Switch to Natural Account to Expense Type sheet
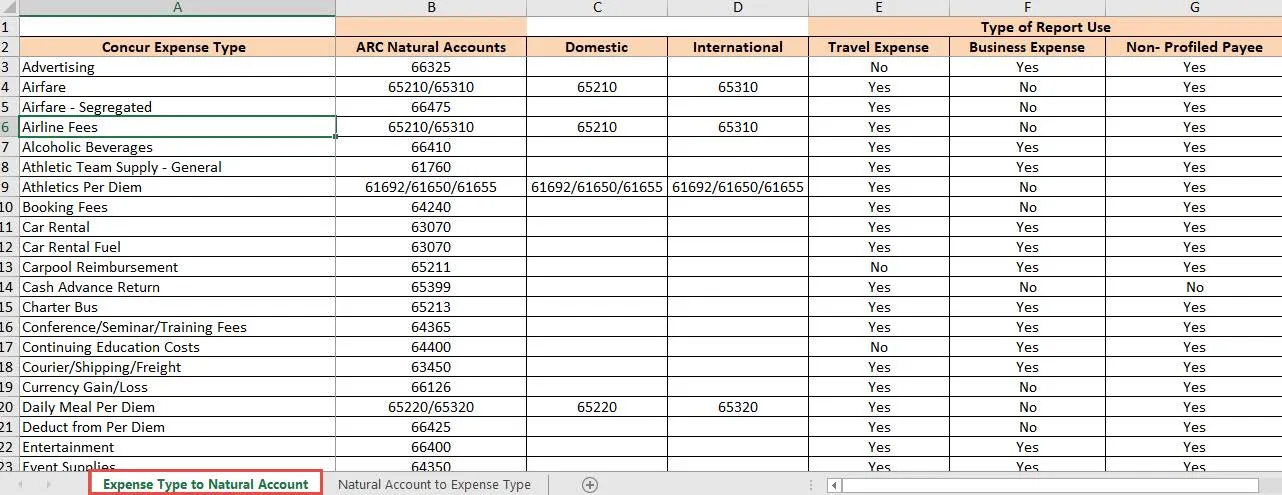Image resolution: width=1282 pixels, height=495 pixels. coord(434,484)
